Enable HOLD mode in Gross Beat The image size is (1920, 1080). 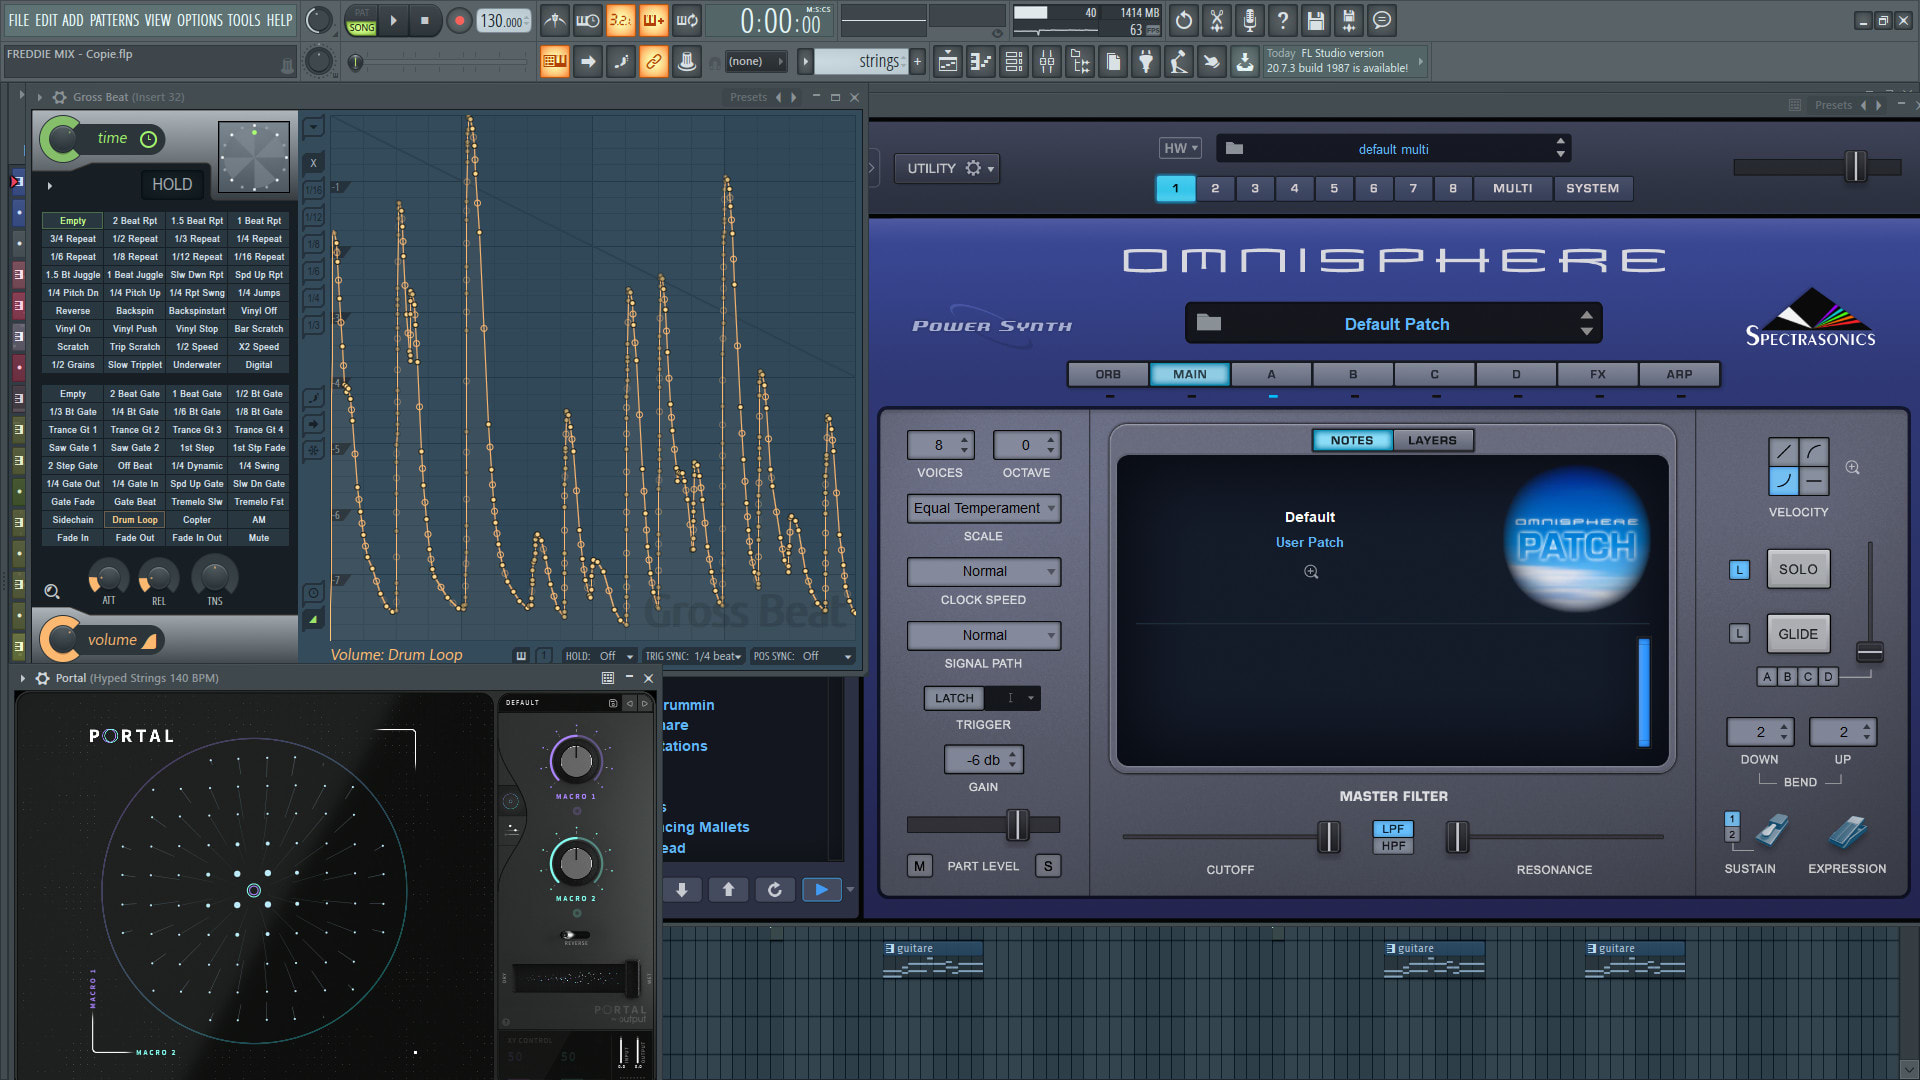(x=169, y=183)
